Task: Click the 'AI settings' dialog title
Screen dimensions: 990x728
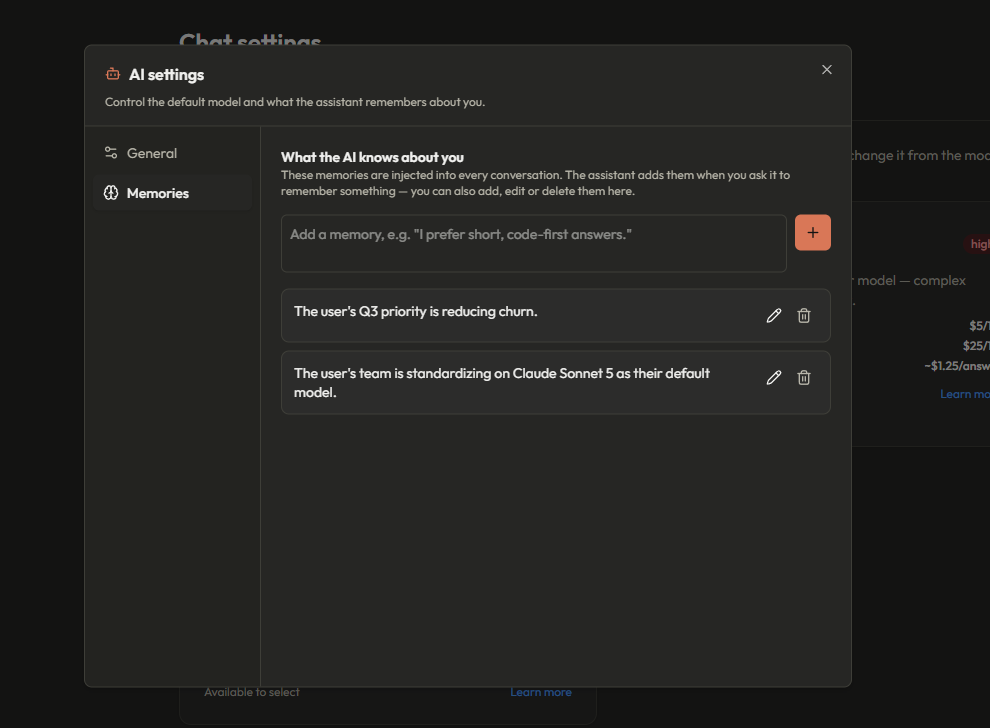Action: tap(166, 75)
